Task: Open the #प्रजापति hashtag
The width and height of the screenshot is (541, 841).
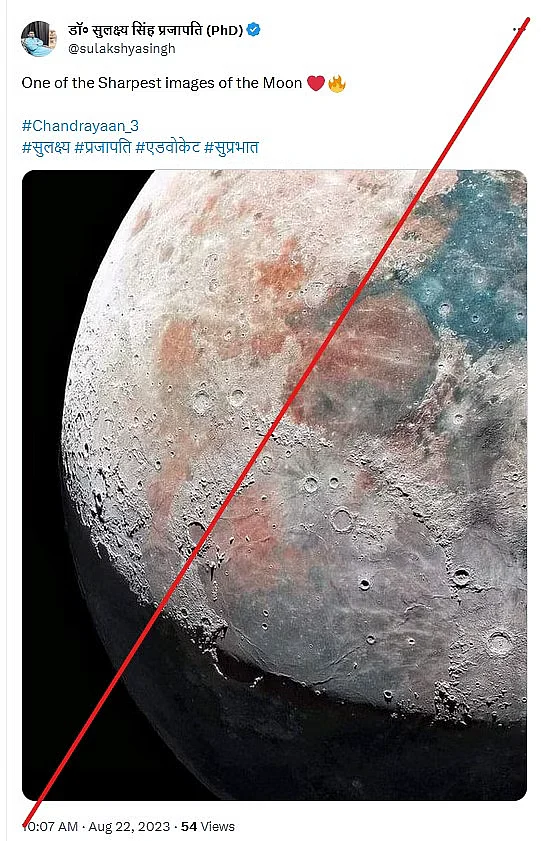Action: point(102,147)
